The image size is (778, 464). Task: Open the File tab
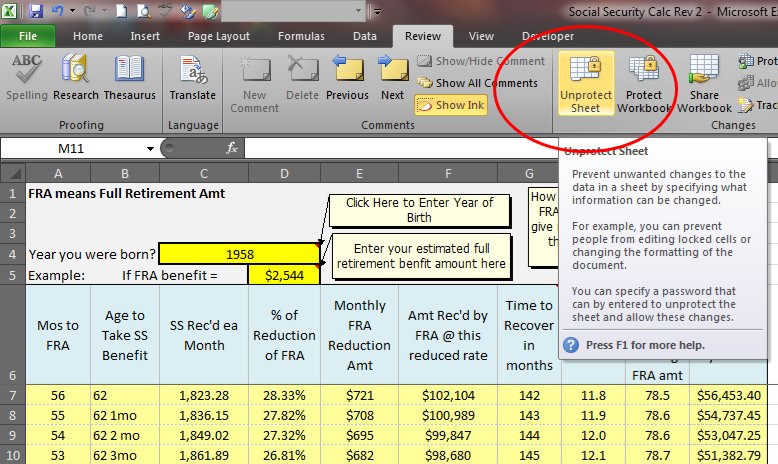28,36
